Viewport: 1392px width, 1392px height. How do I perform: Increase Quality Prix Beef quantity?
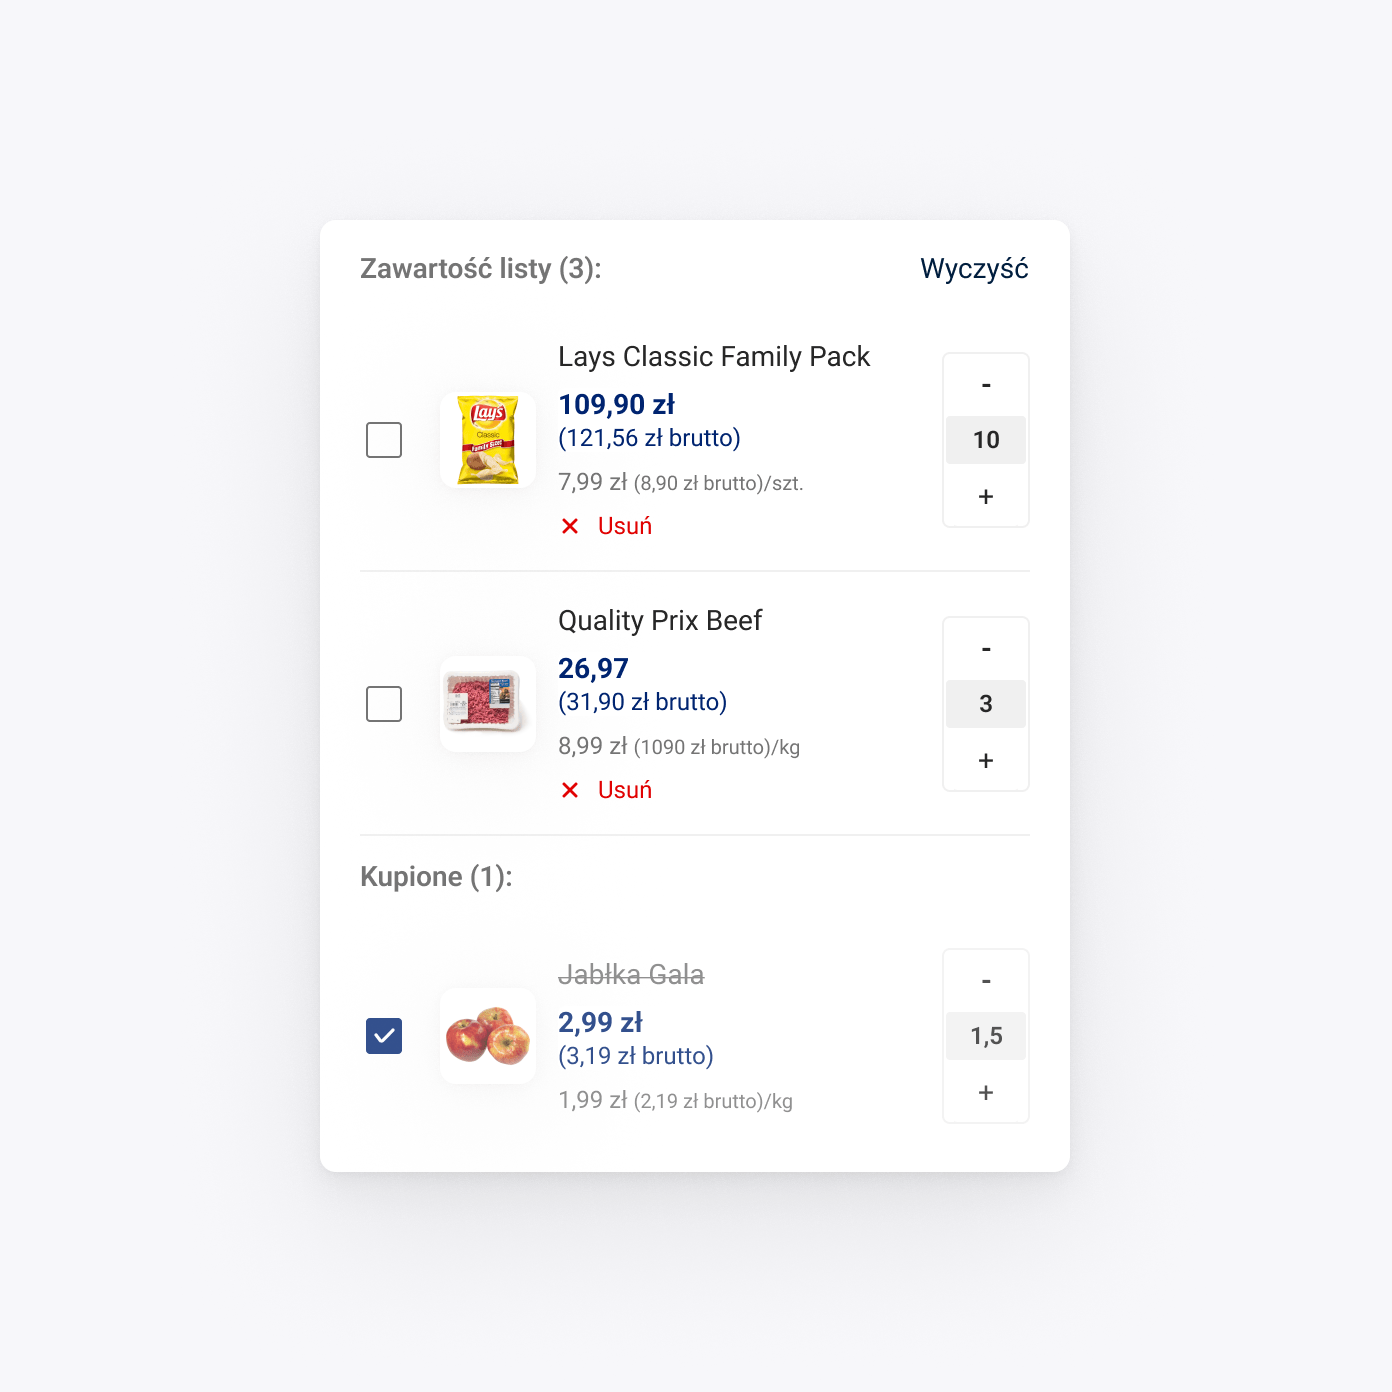tap(986, 760)
